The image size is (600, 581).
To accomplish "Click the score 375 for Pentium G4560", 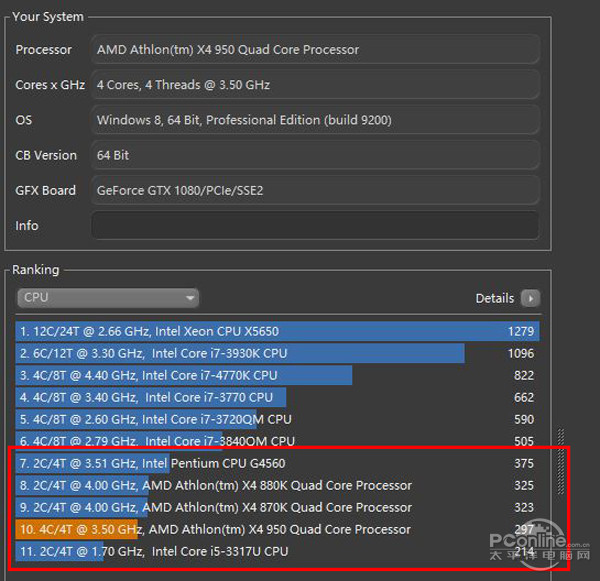I will tap(524, 463).
